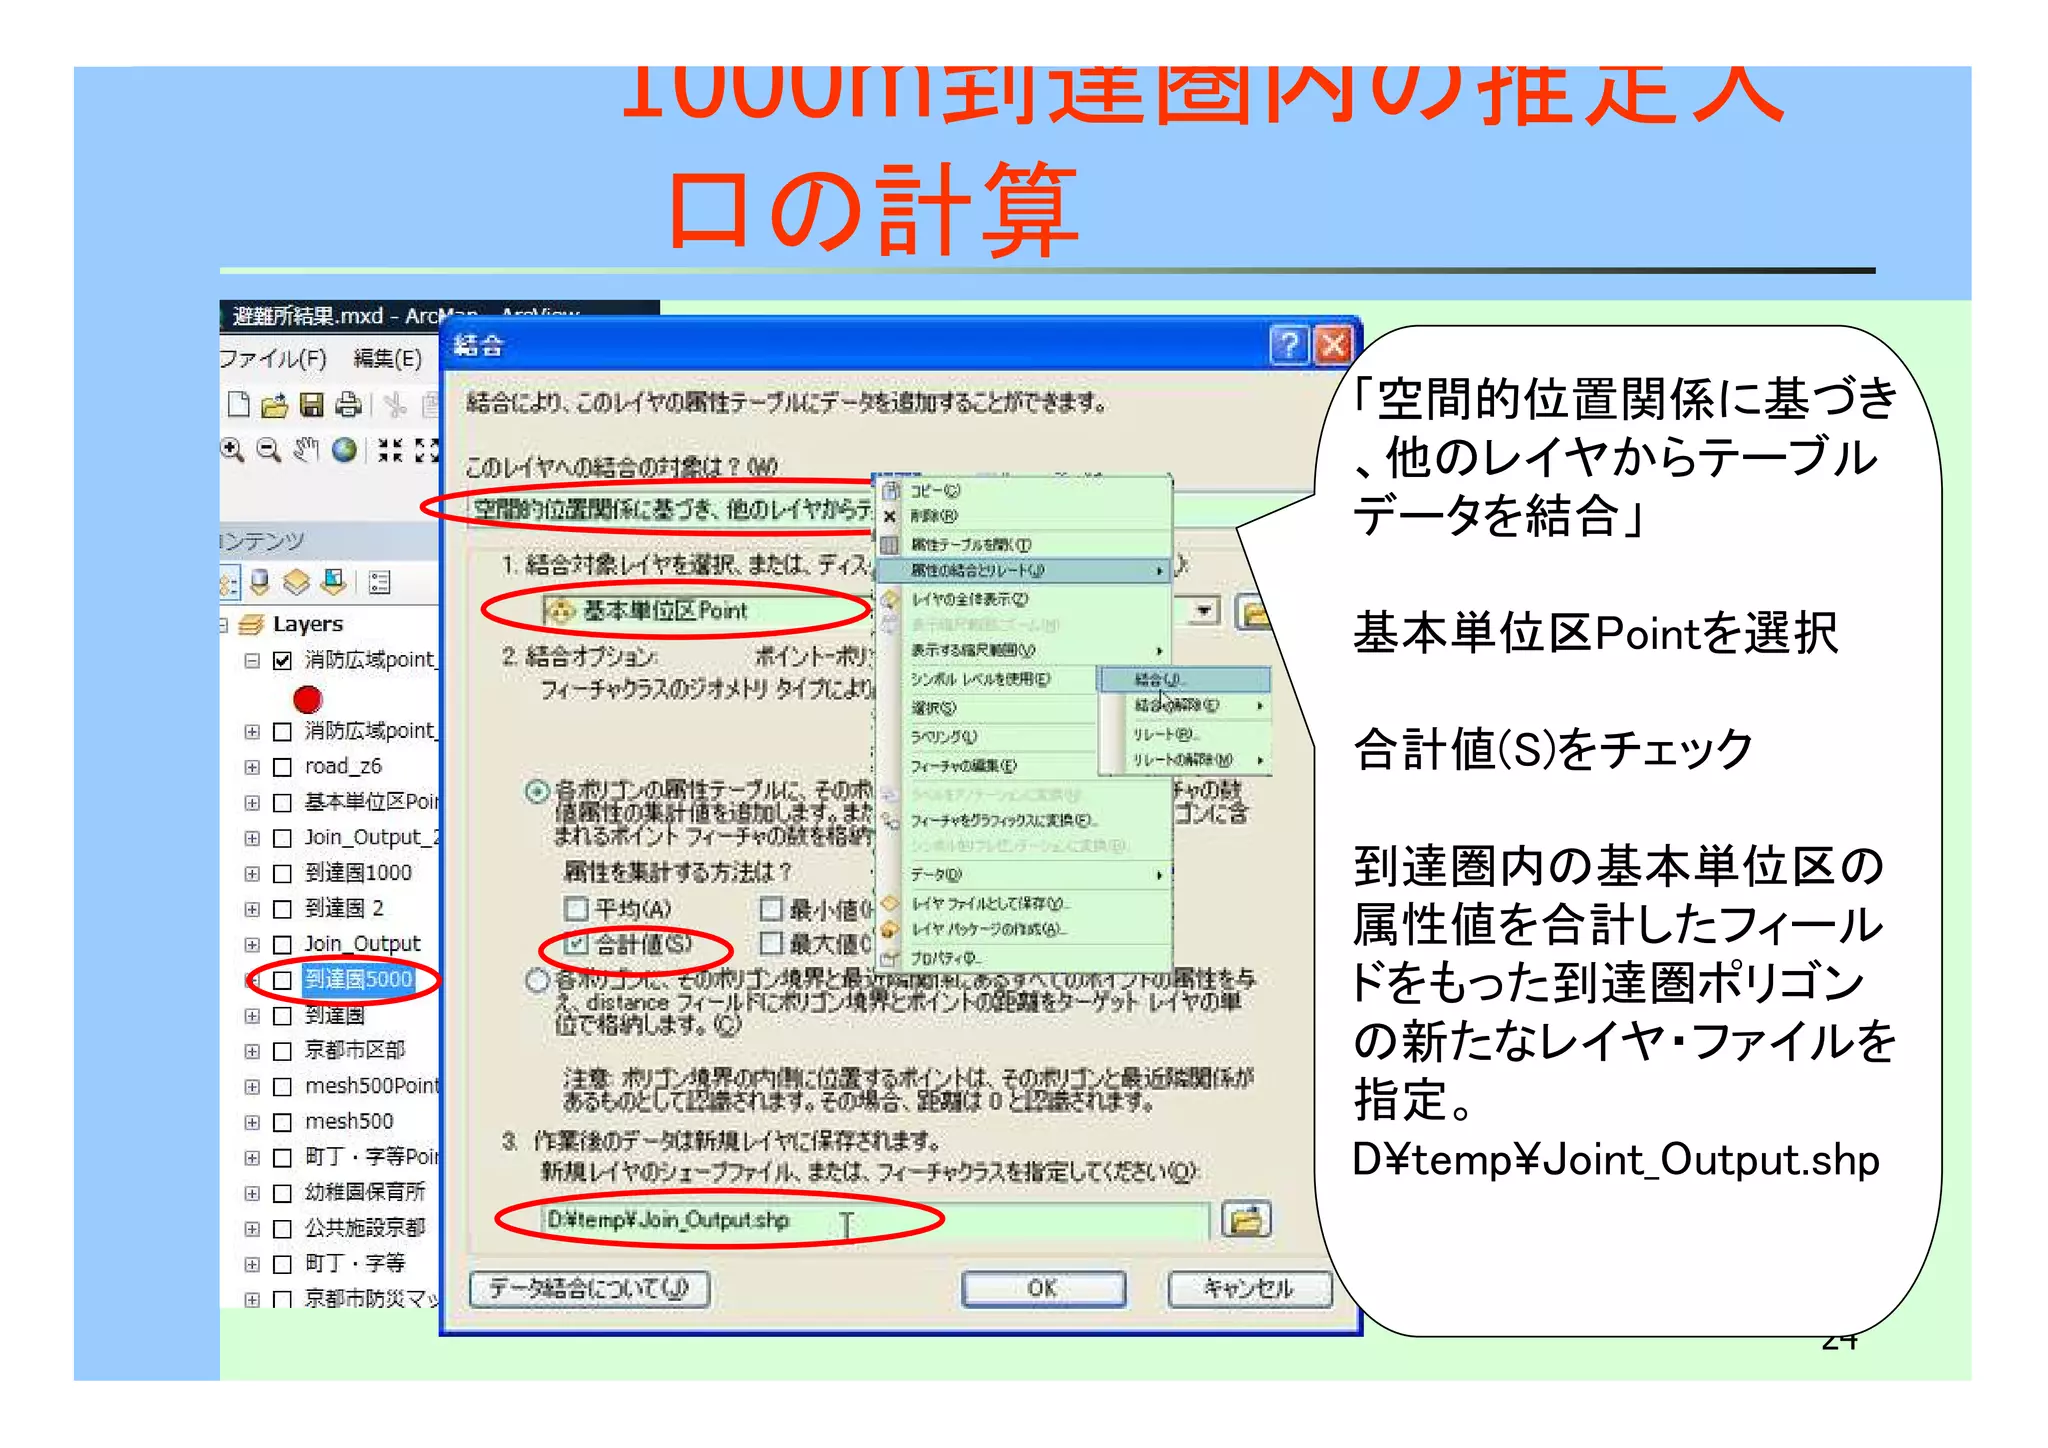Click the X icon beside 削除 menu entry

point(890,516)
